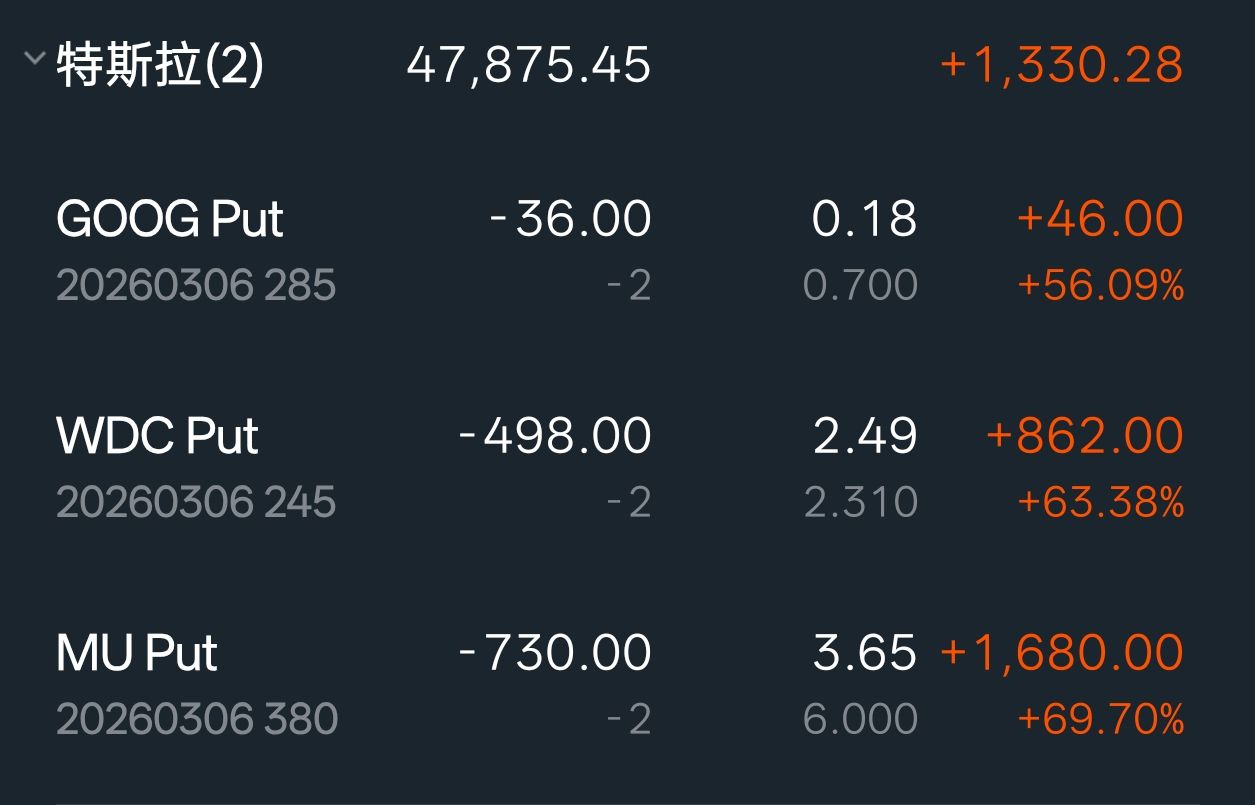Click GOOG contract 20260306 285

click(196, 286)
